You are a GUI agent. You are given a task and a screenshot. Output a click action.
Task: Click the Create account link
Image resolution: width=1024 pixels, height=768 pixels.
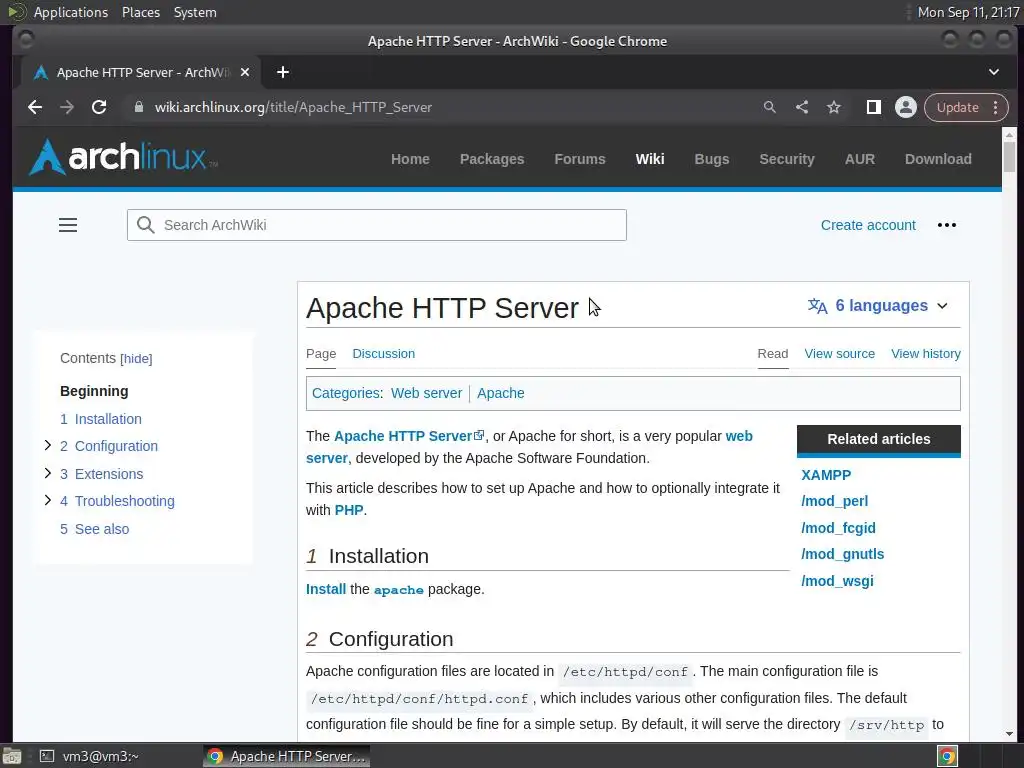[868, 225]
